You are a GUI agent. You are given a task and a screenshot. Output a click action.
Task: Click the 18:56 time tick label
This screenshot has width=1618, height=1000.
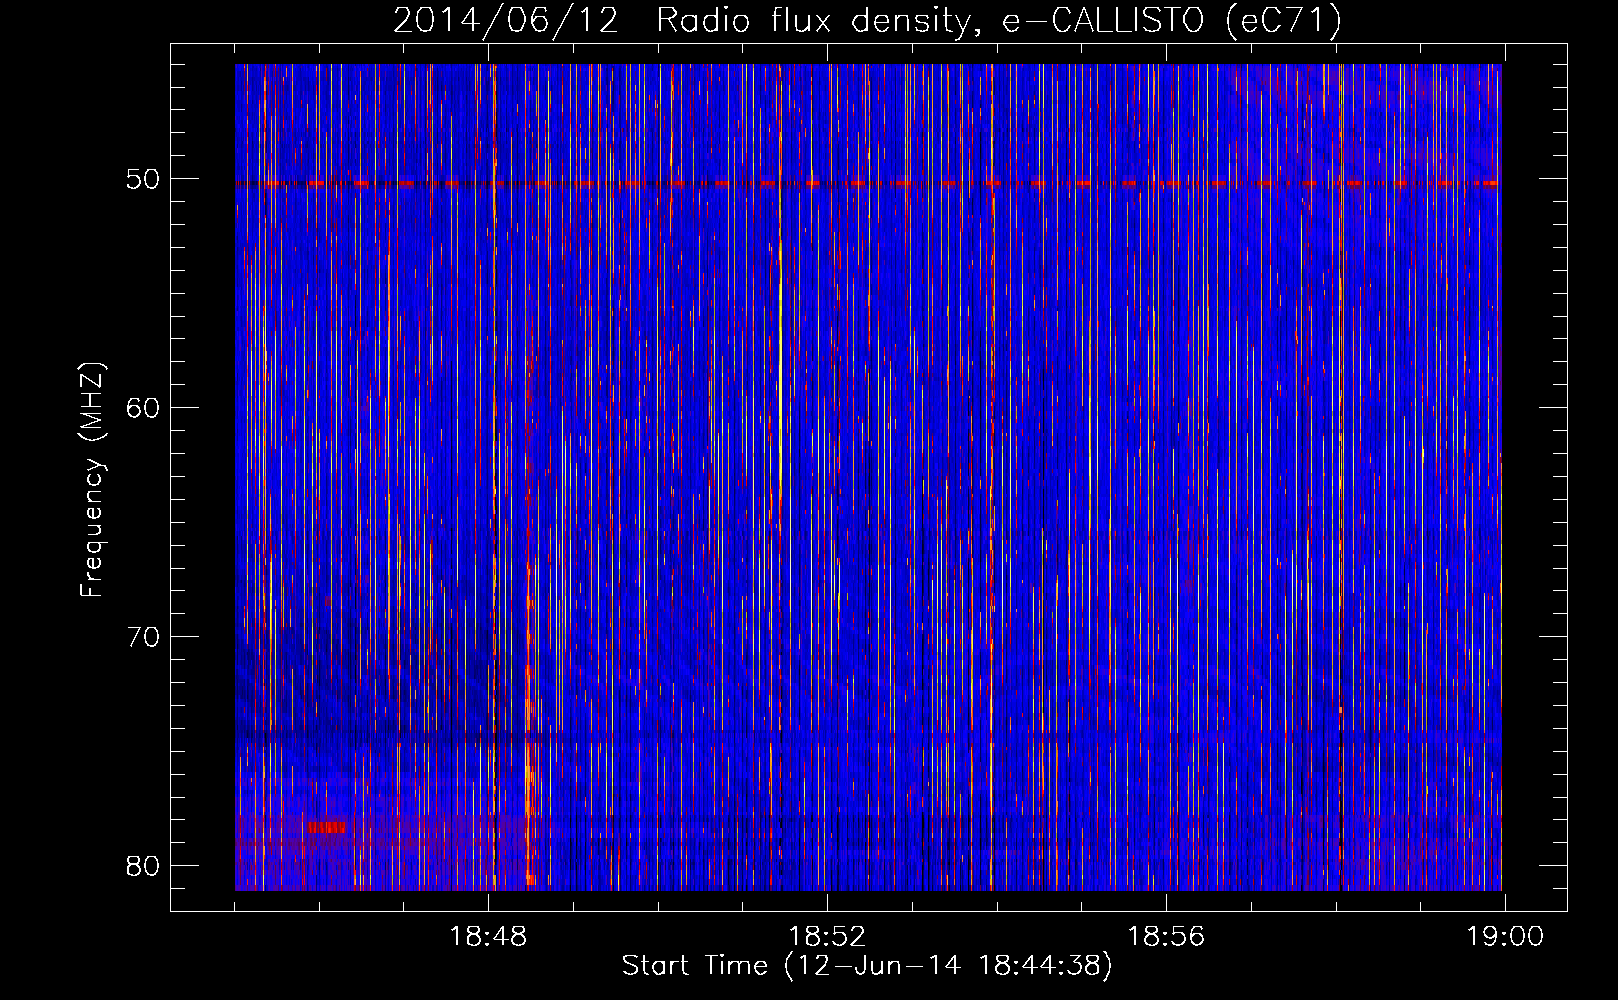tap(1166, 937)
